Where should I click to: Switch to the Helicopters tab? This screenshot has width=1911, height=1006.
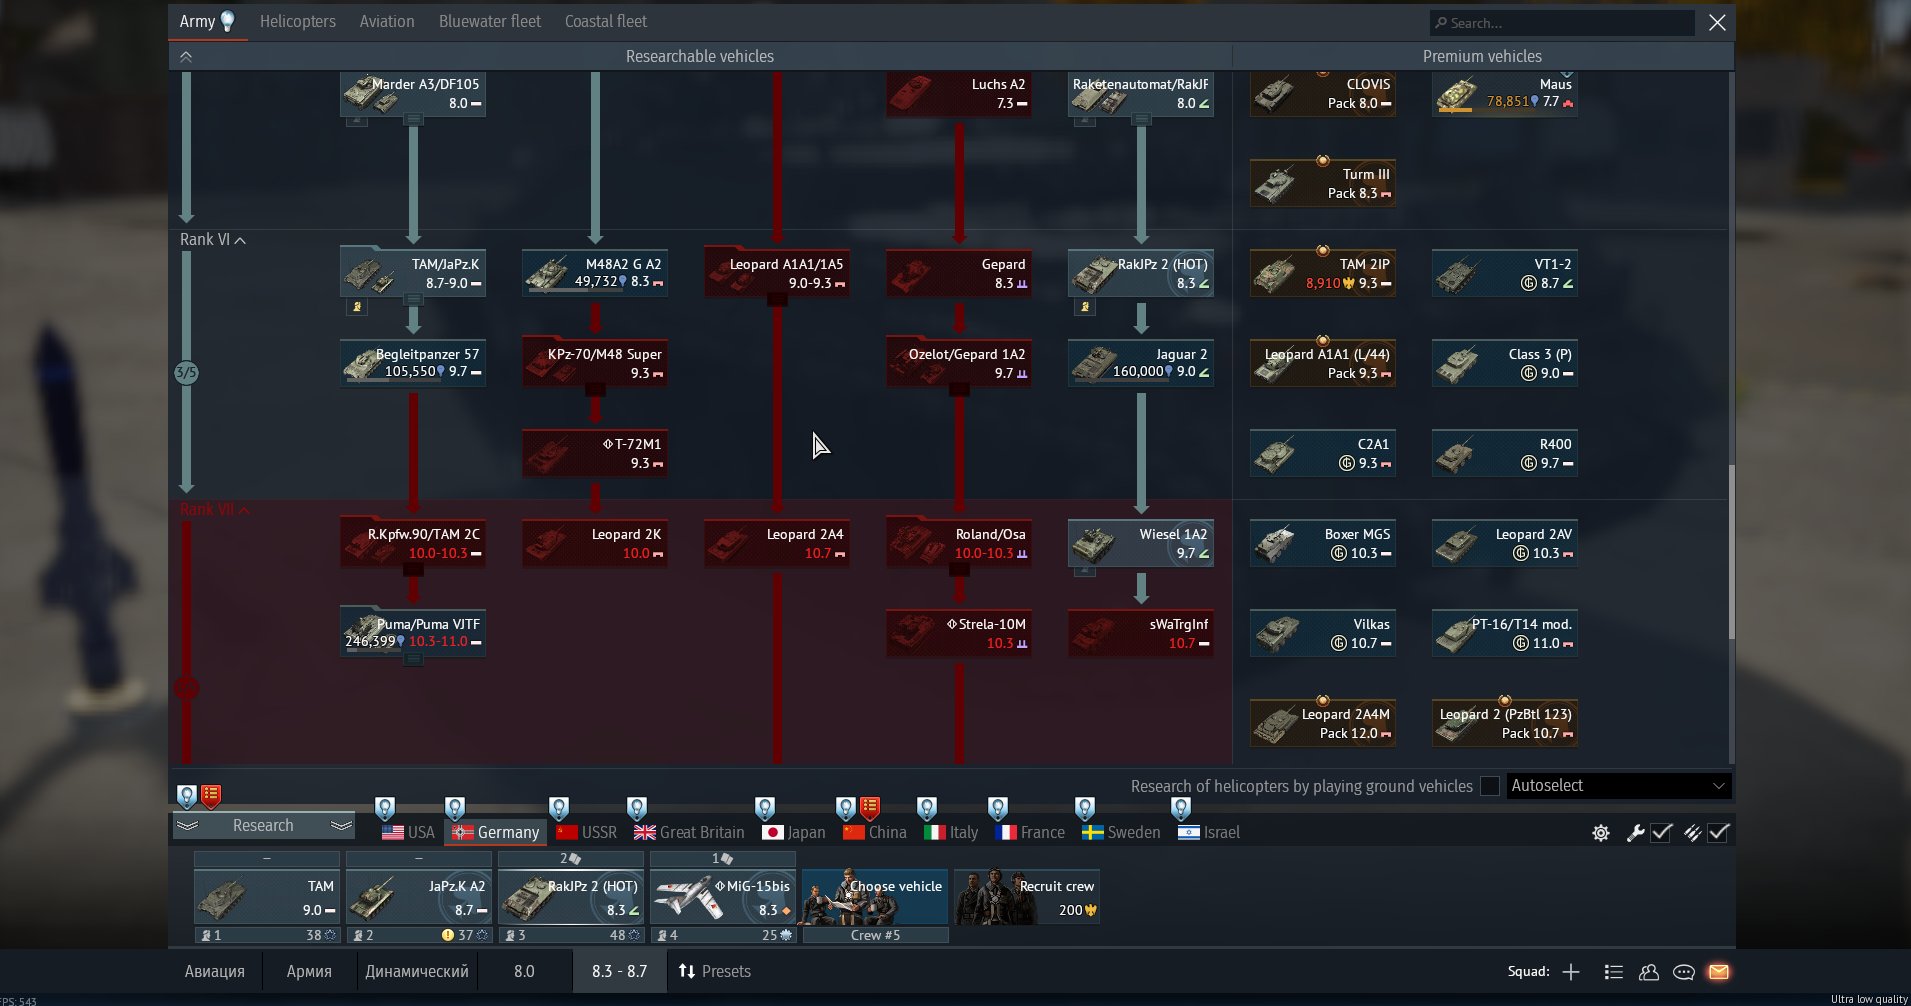[298, 21]
